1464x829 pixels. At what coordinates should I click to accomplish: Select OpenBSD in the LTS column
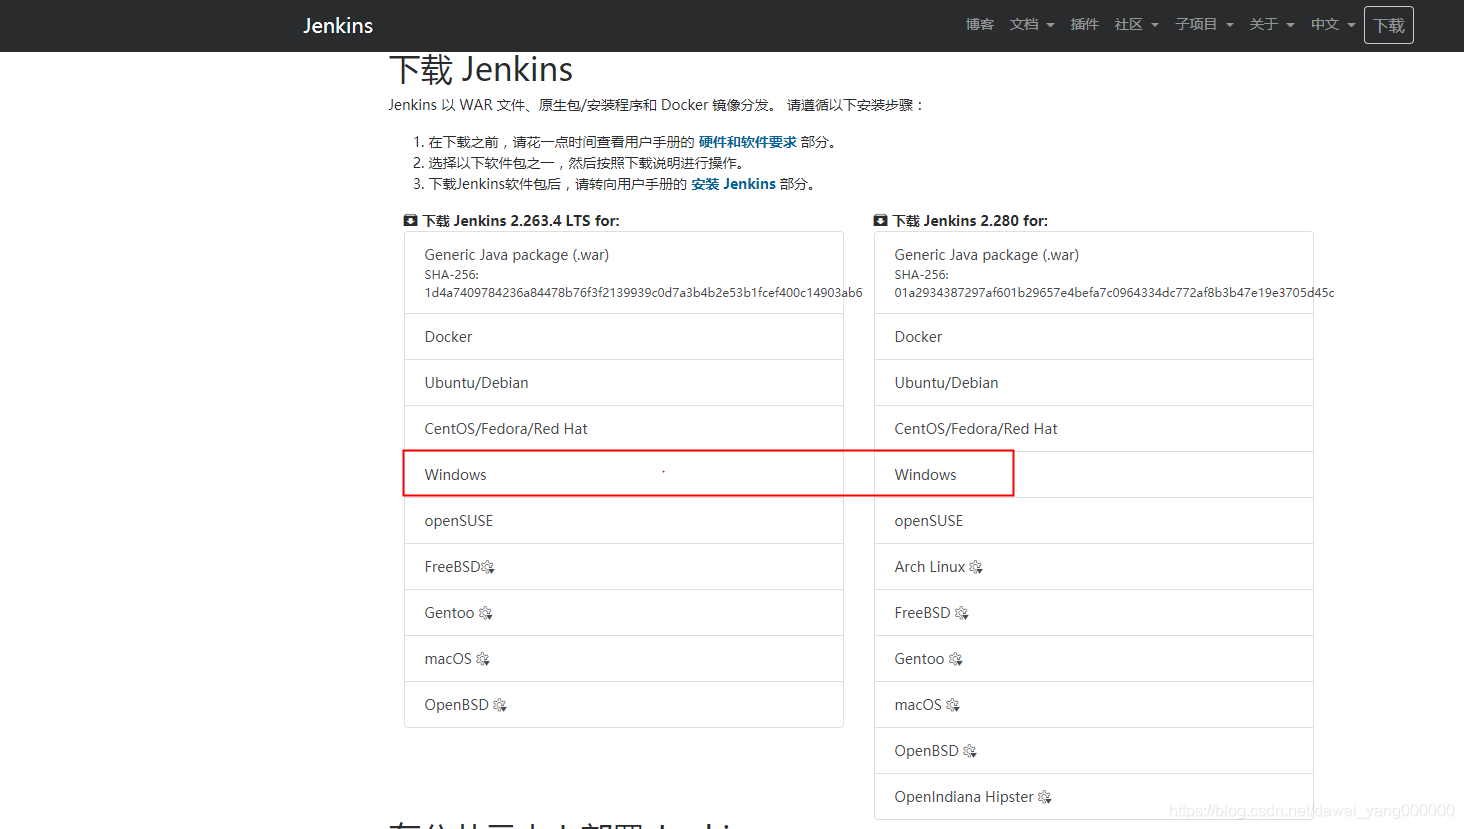coord(624,705)
